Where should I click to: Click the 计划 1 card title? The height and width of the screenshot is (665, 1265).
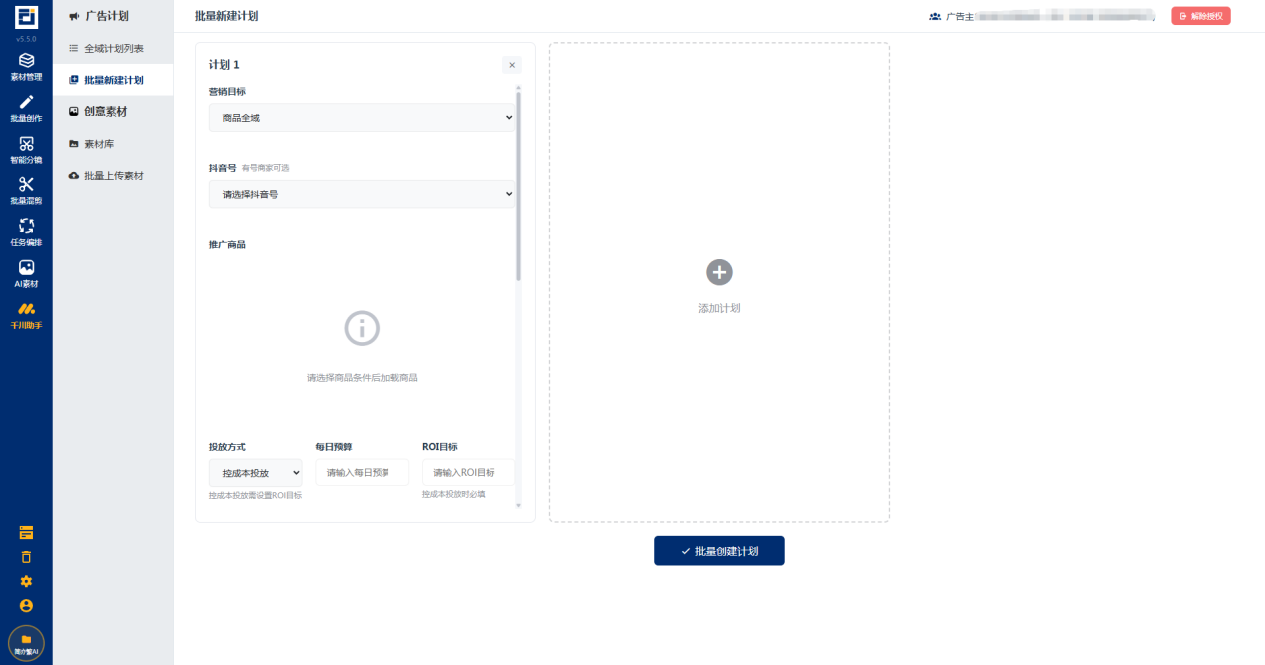(224, 65)
